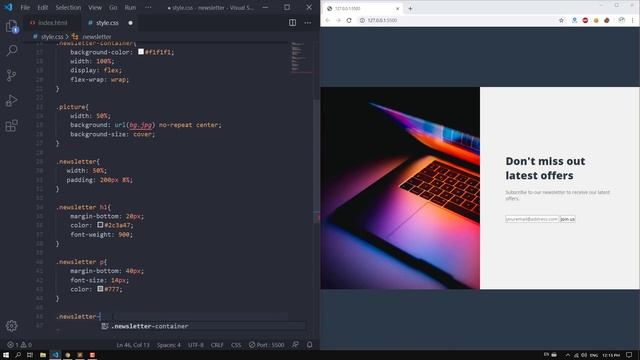Open Windows taskbar search

point(18,355)
